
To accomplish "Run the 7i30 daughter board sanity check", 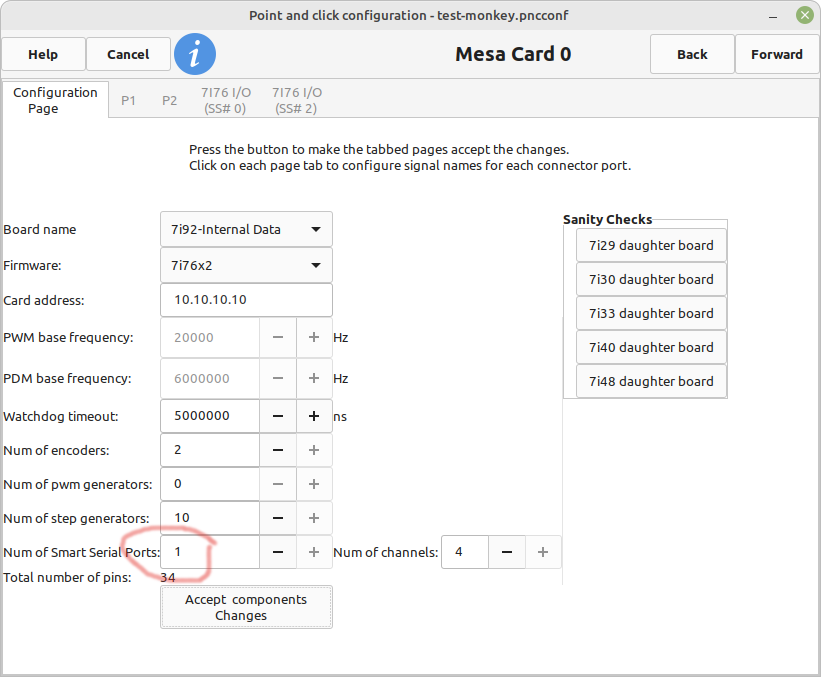I will coord(651,280).
